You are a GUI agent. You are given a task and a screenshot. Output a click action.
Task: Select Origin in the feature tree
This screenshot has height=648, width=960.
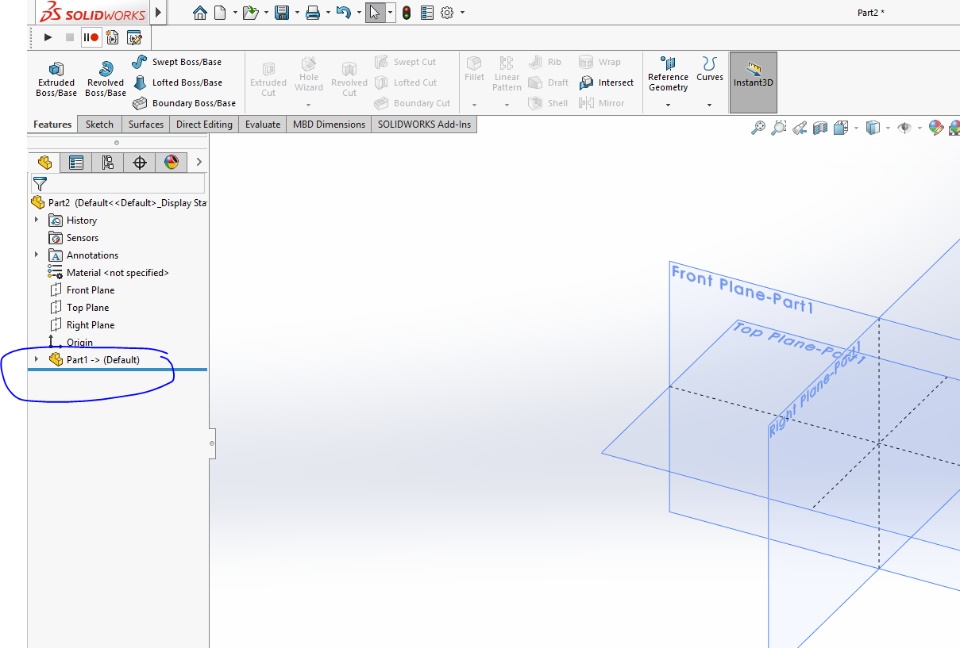[x=71, y=342]
